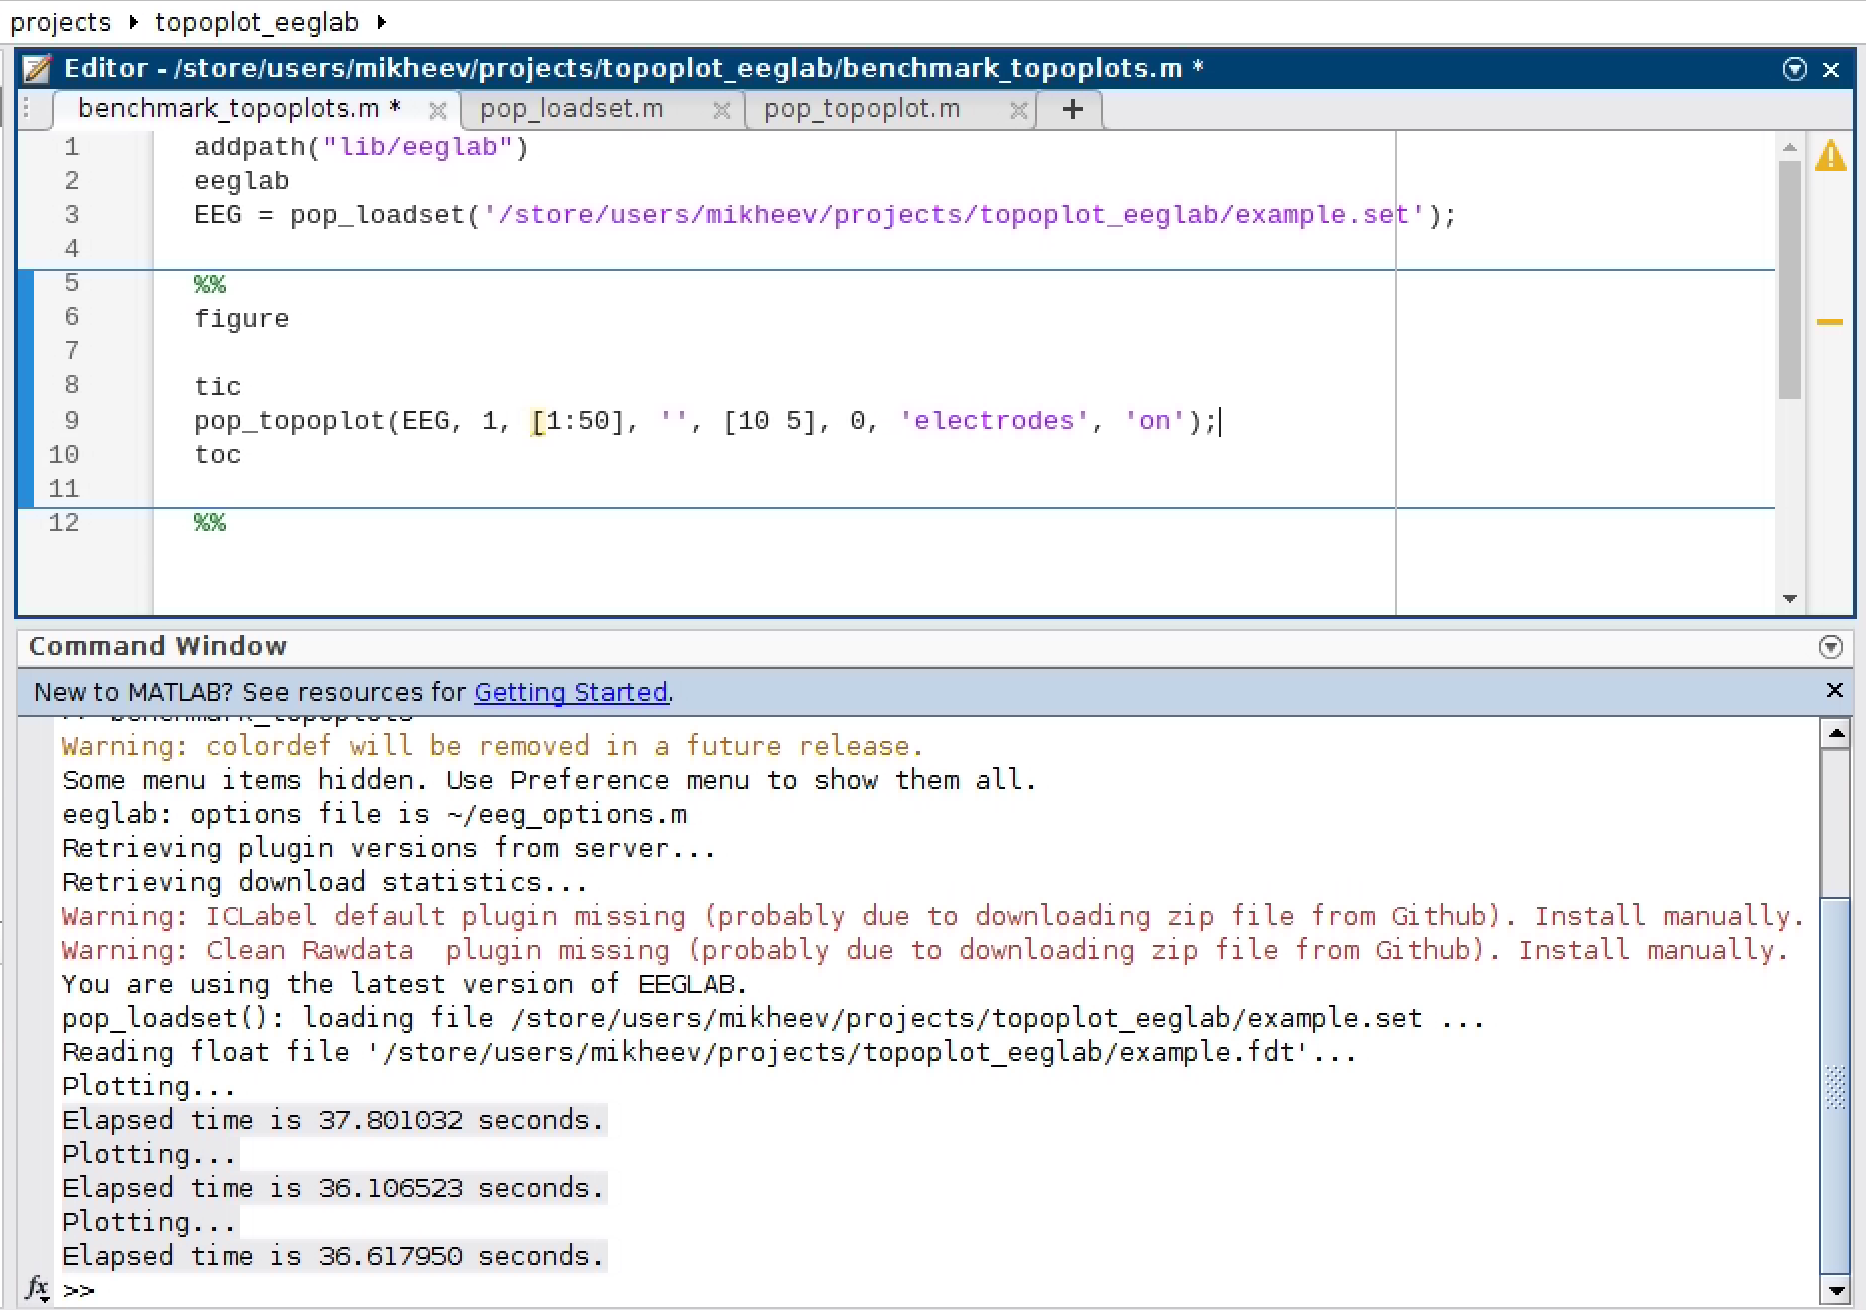Image resolution: width=1866 pixels, height=1310 pixels.
Task: Switch to the pop_loadset.m tab
Action: [571, 109]
